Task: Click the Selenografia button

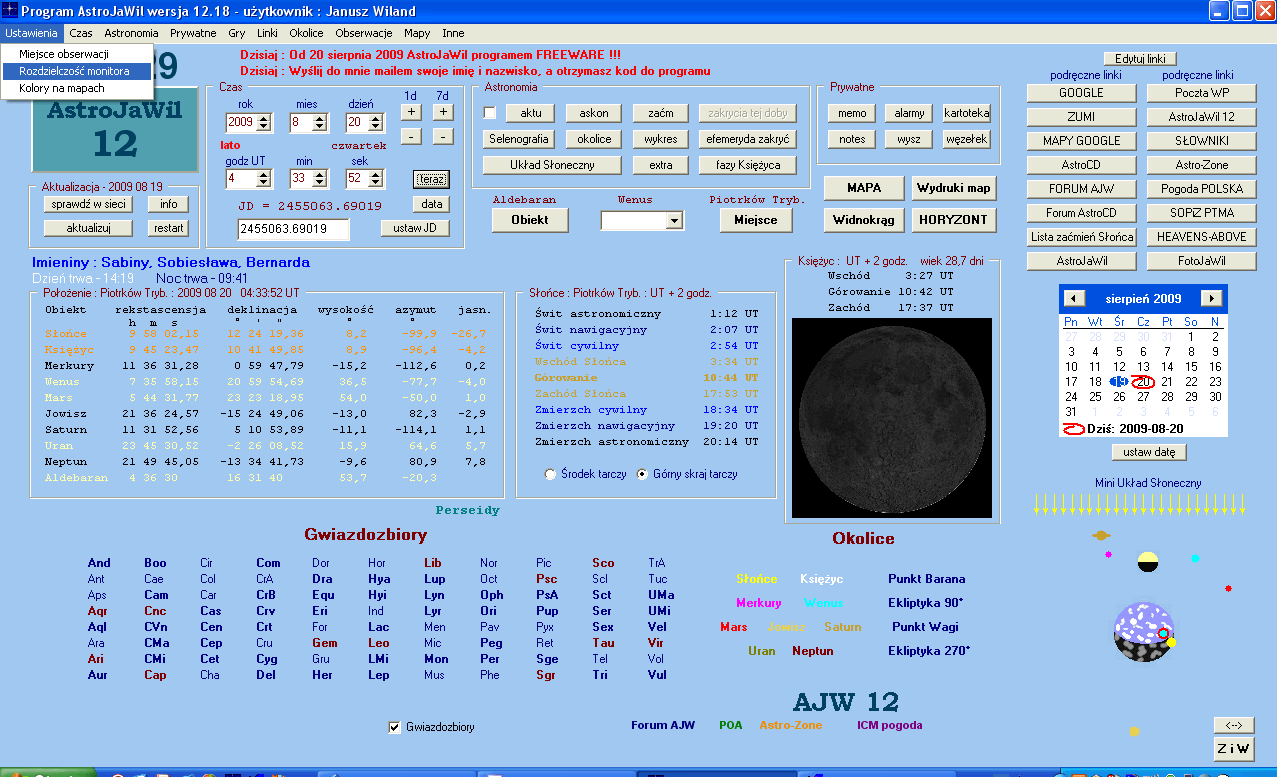Action: (x=518, y=139)
